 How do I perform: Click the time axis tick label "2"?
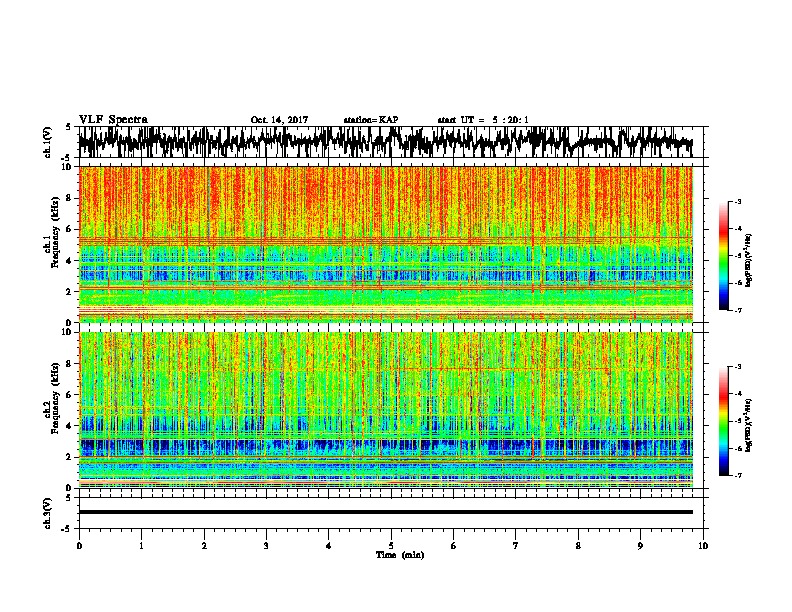pyautogui.click(x=204, y=545)
